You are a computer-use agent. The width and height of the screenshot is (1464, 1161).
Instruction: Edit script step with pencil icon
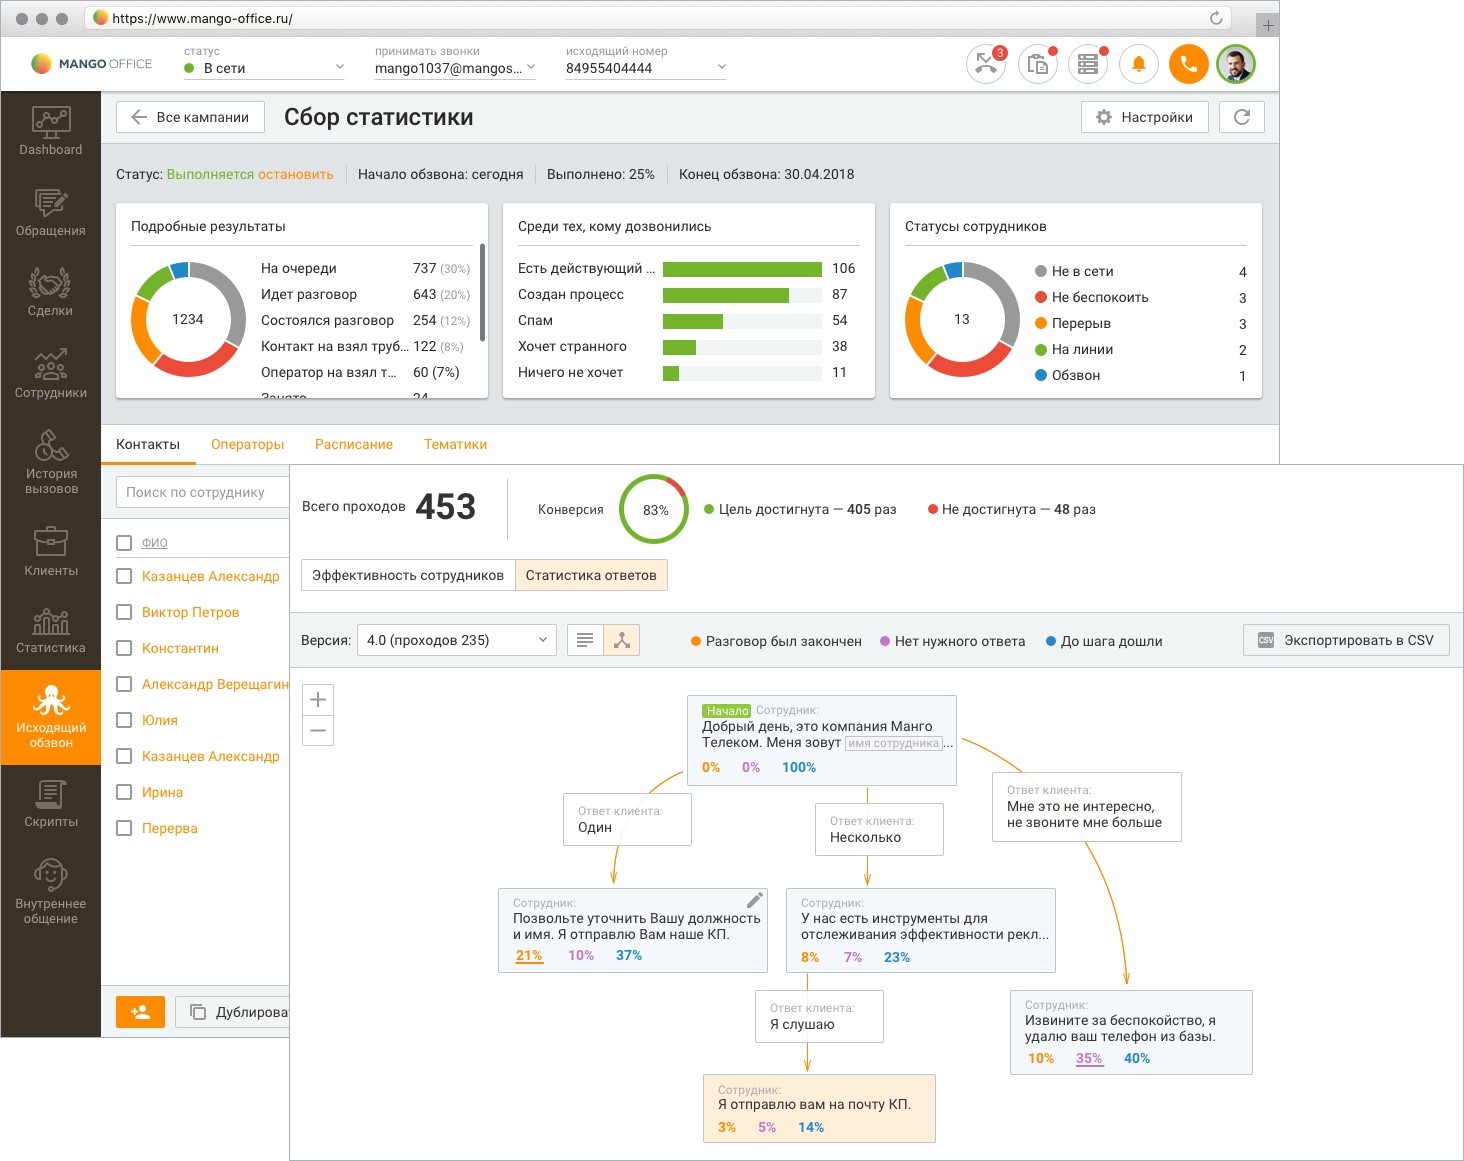tap(755, 900)
